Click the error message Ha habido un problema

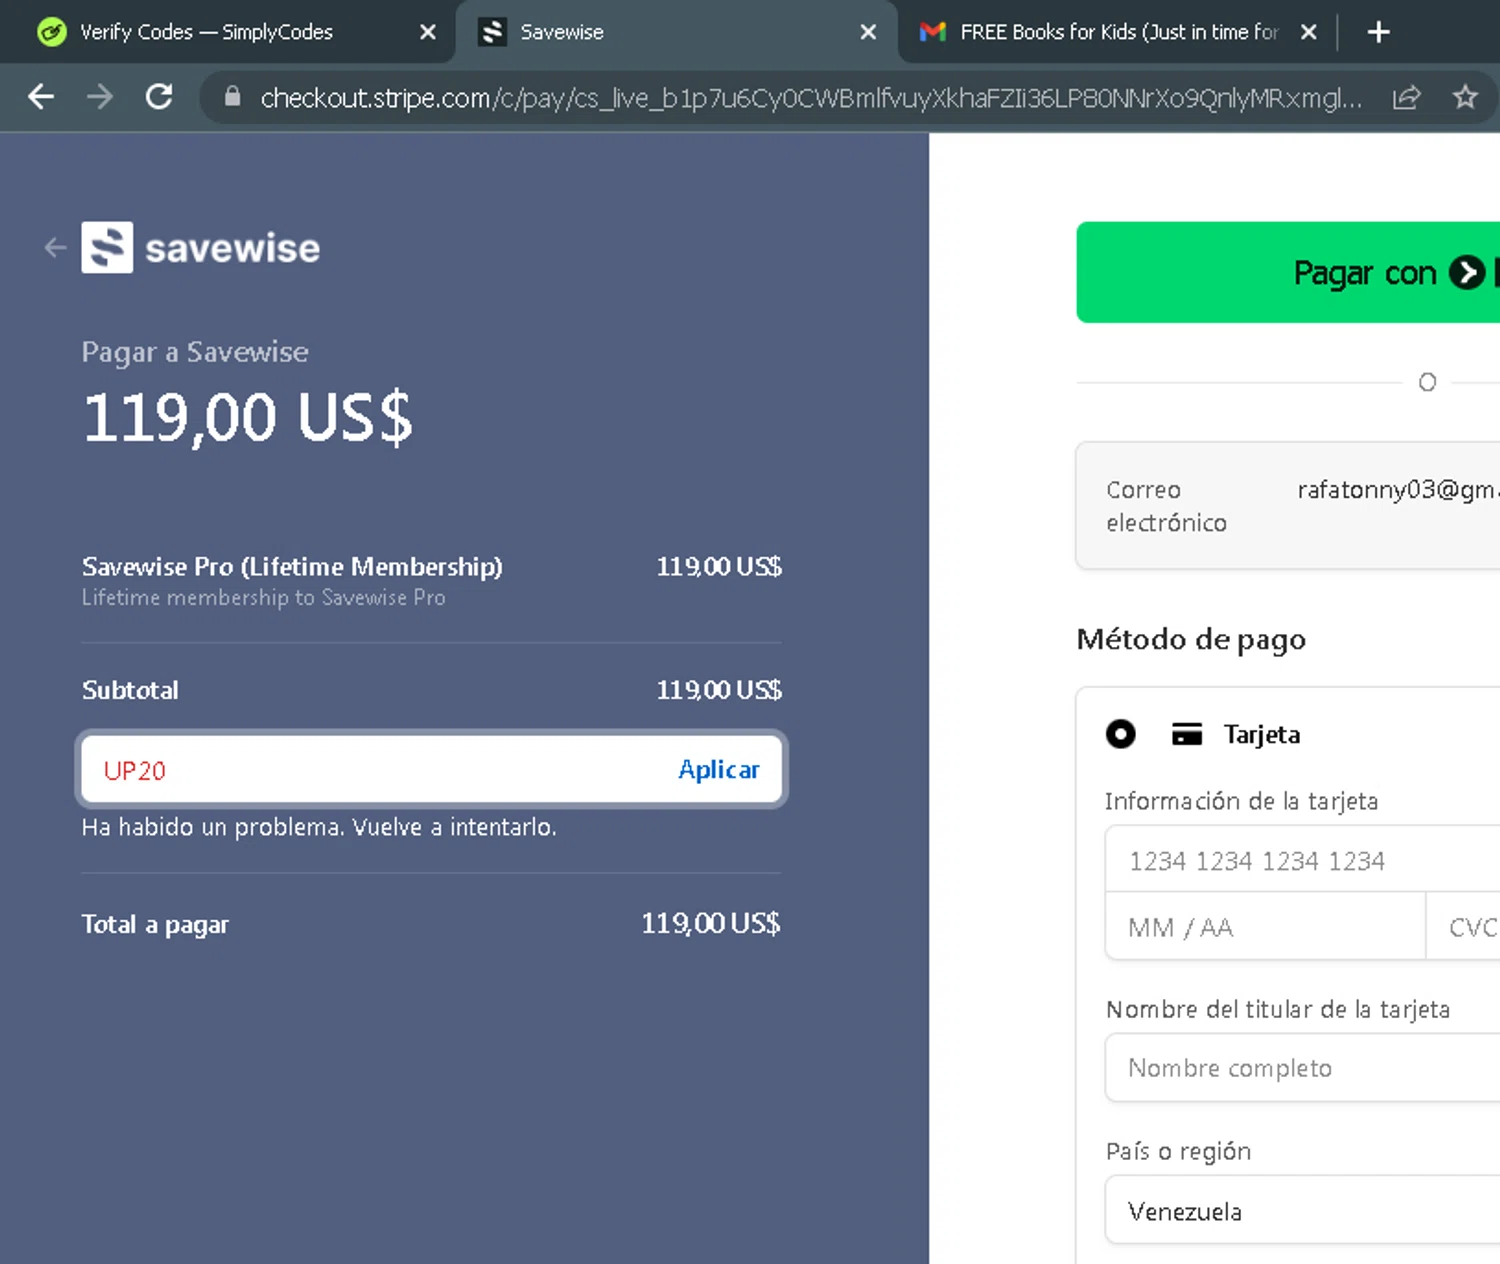(x=319, y=827)
